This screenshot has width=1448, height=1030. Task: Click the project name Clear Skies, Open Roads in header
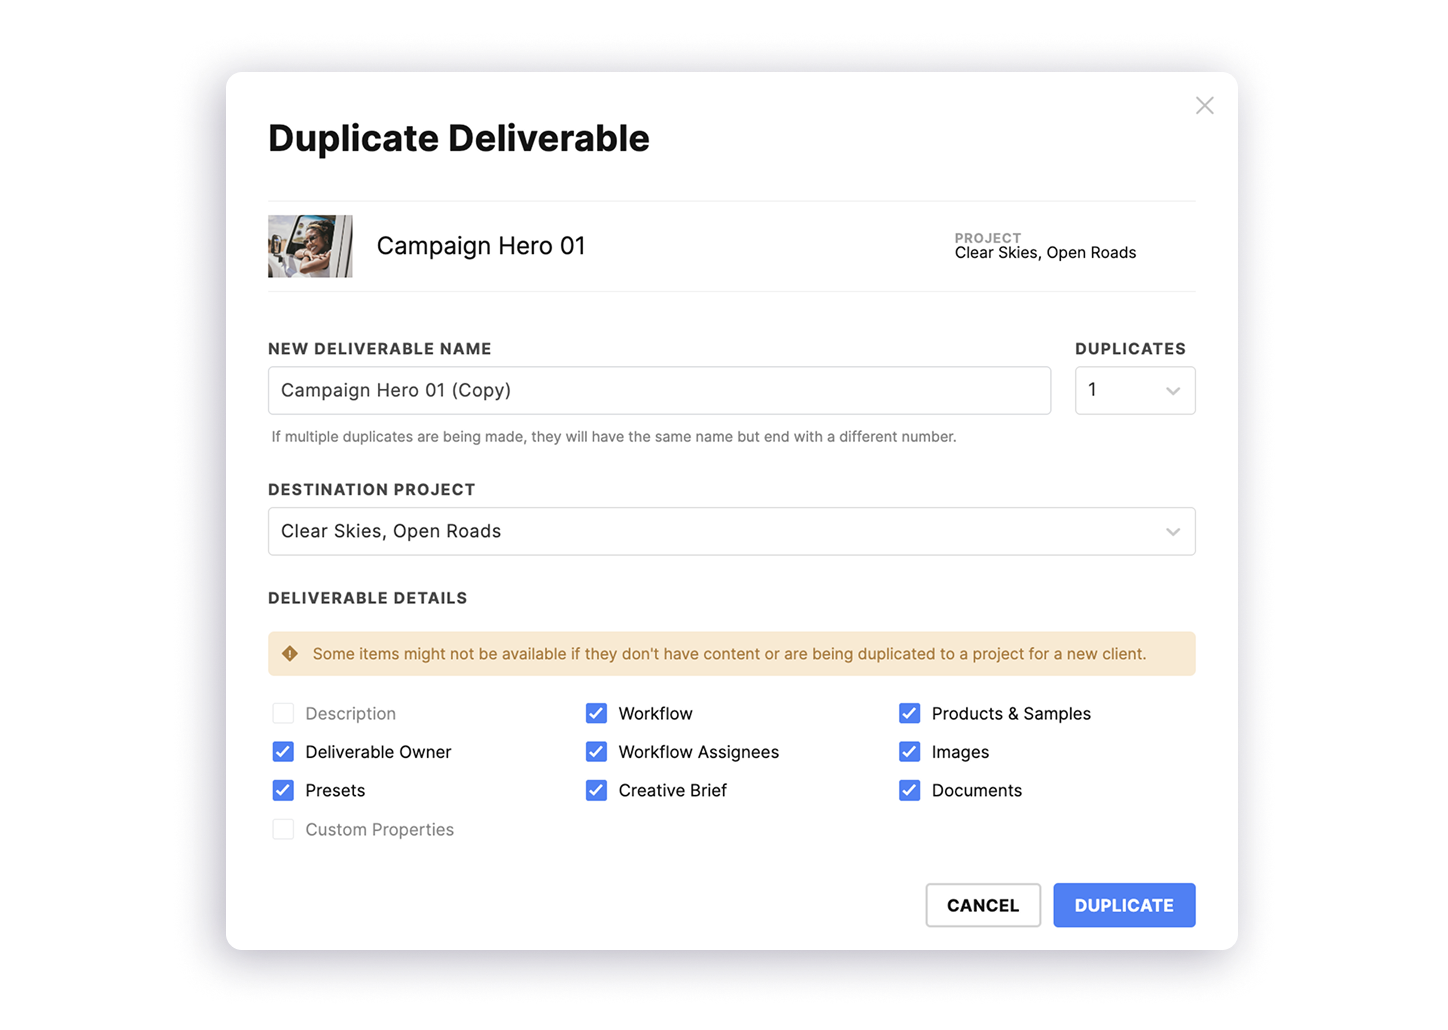[x=1045, y=253]
